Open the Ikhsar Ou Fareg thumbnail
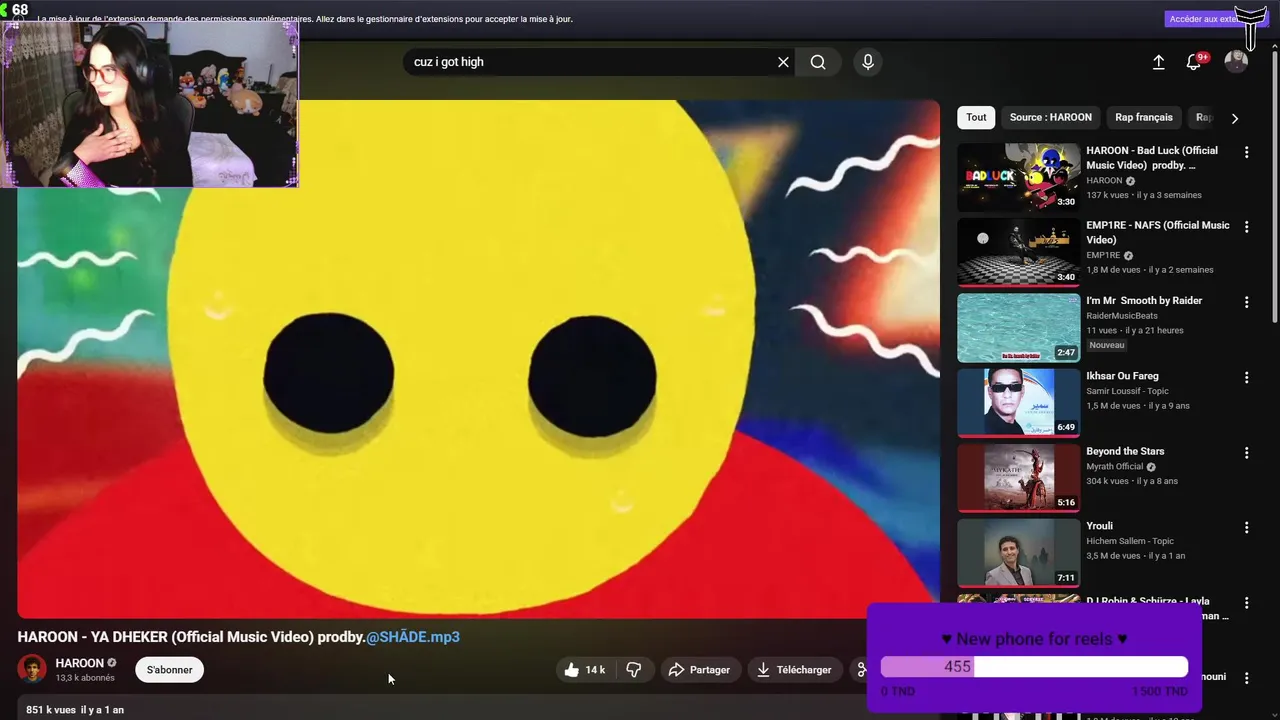Viewport: 1280px width, 720px height. (1018, 402)
